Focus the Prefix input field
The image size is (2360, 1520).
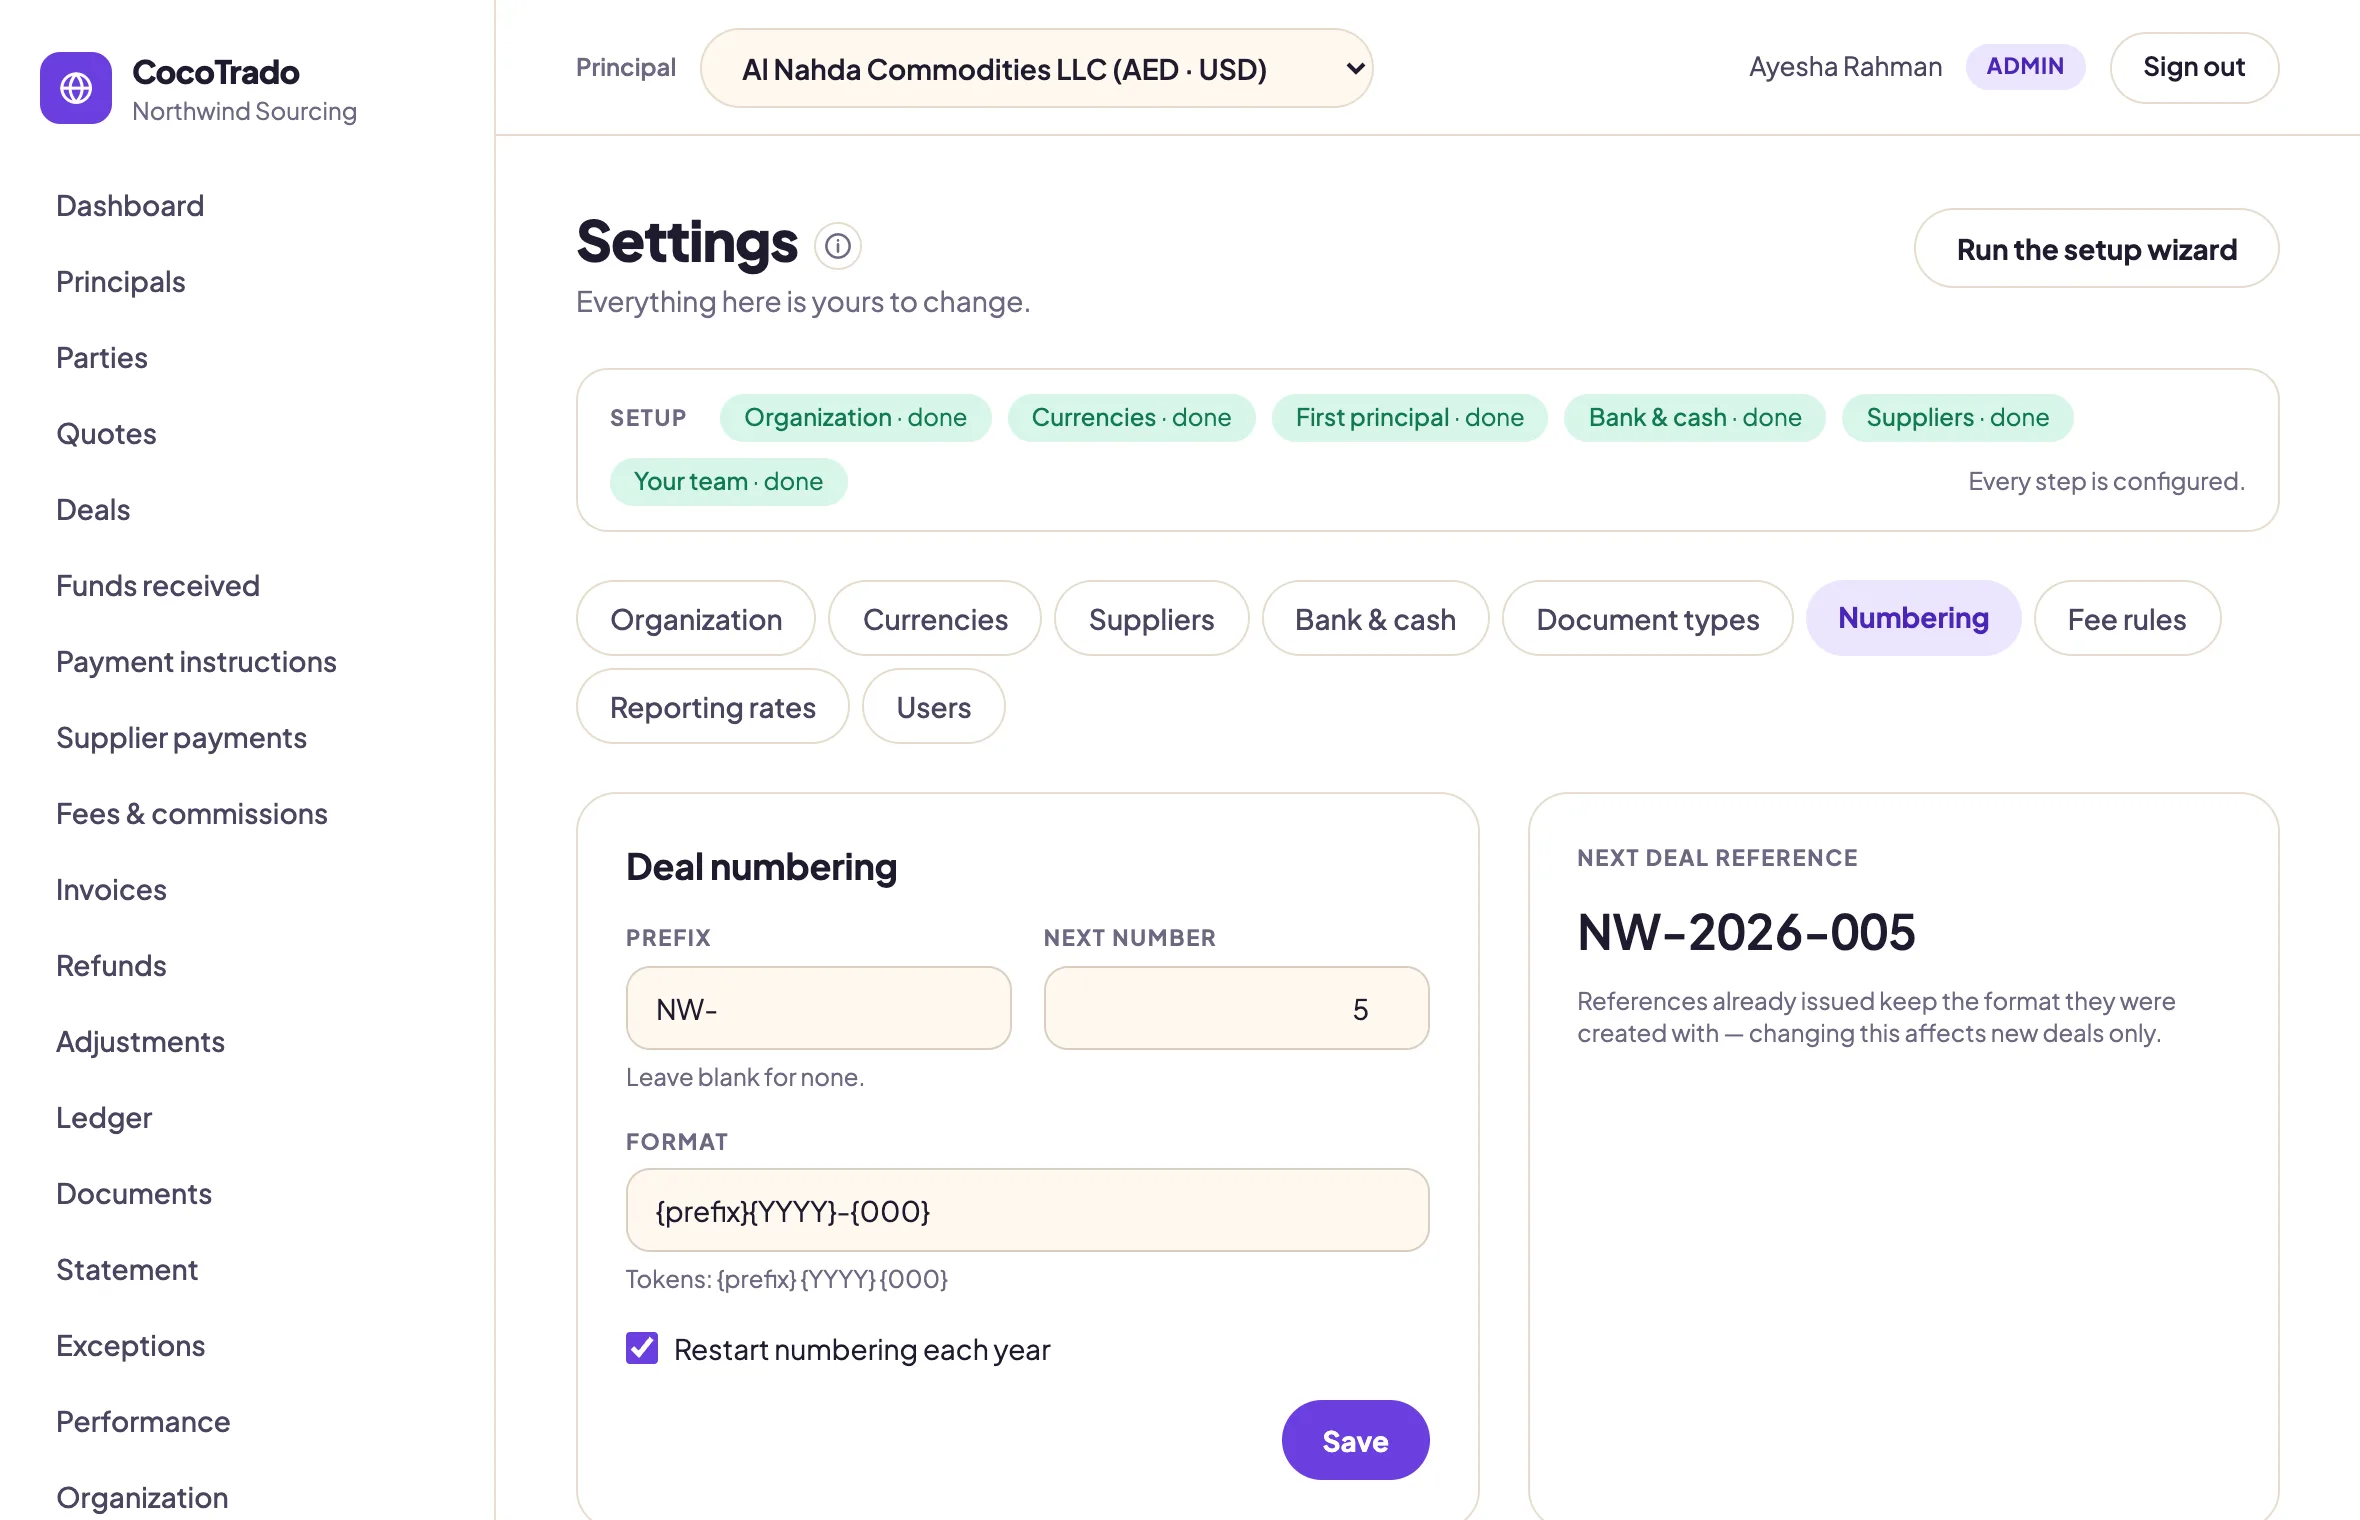coord(818,1008)
